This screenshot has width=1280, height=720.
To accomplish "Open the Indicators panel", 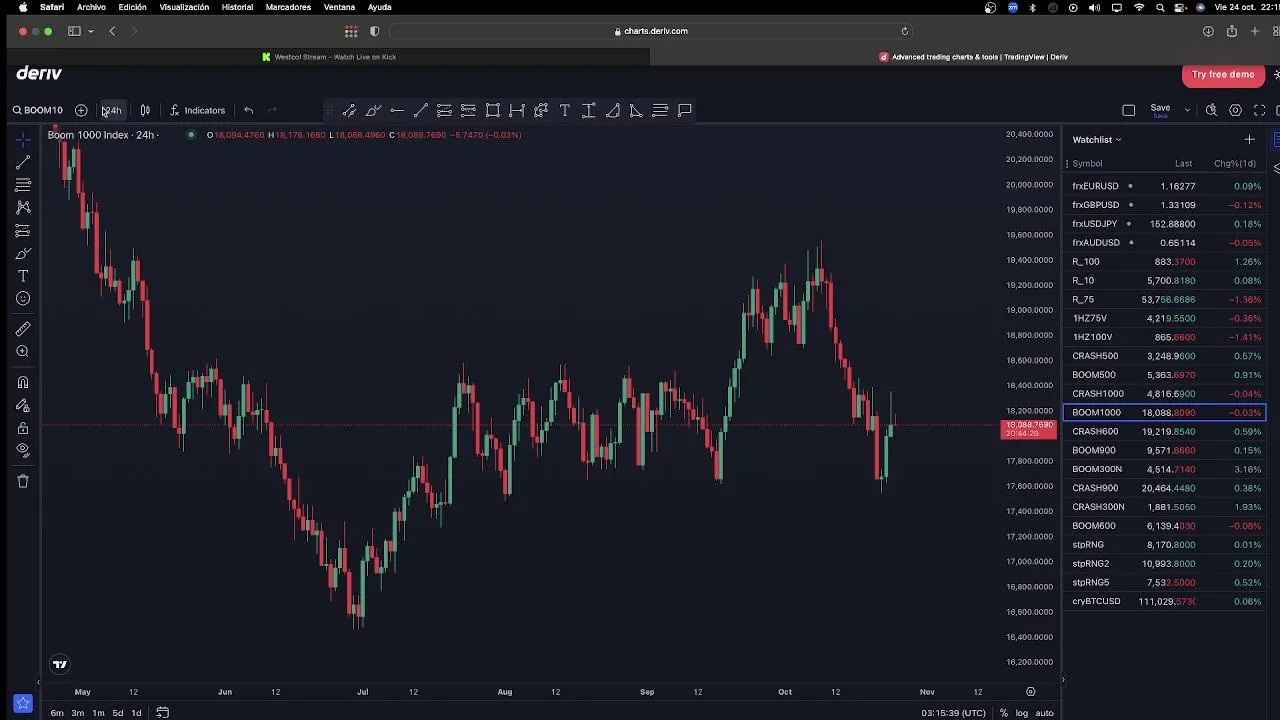I will coord(197,110).
